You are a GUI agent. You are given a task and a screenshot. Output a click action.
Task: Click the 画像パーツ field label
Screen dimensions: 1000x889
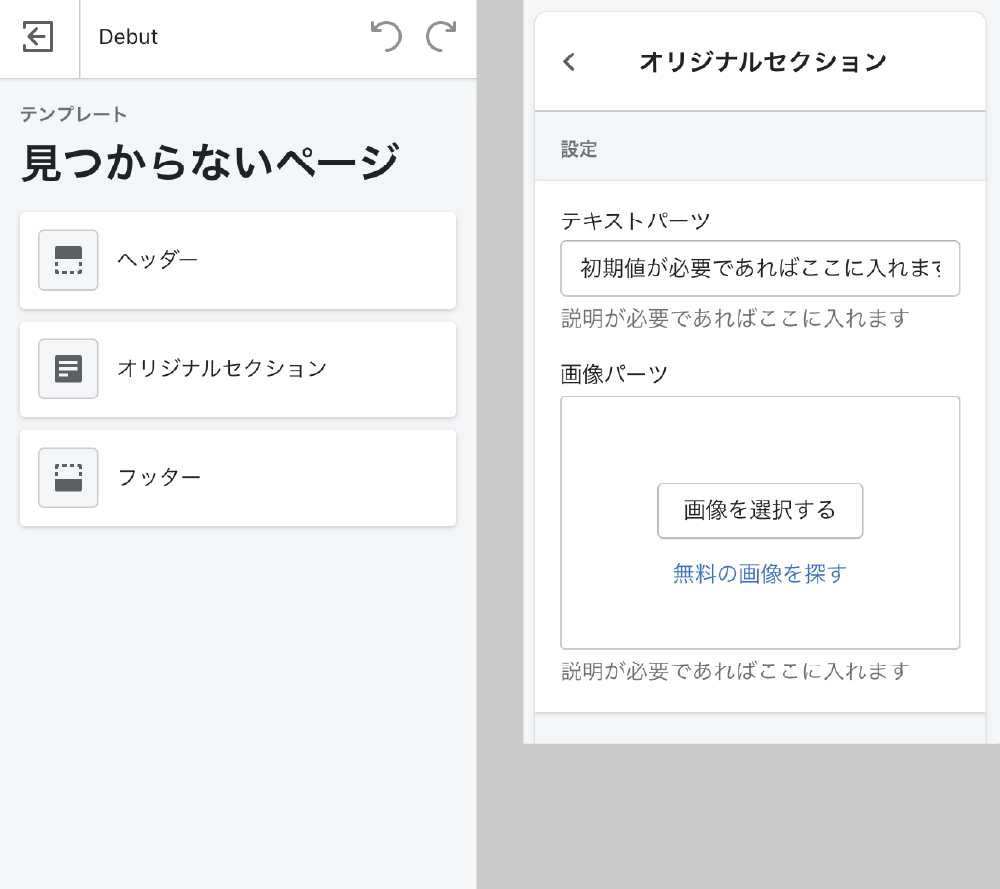pos(614,374)
